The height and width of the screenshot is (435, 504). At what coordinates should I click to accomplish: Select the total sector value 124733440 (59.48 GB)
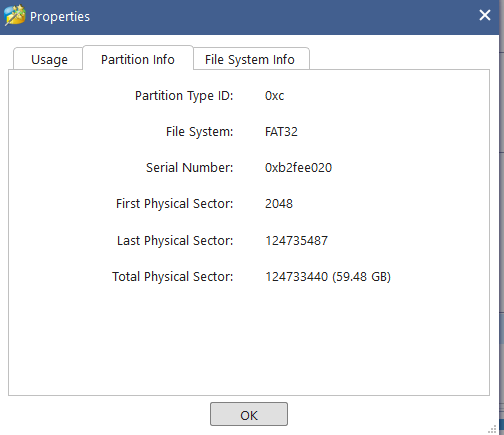[x=328, y=277]
